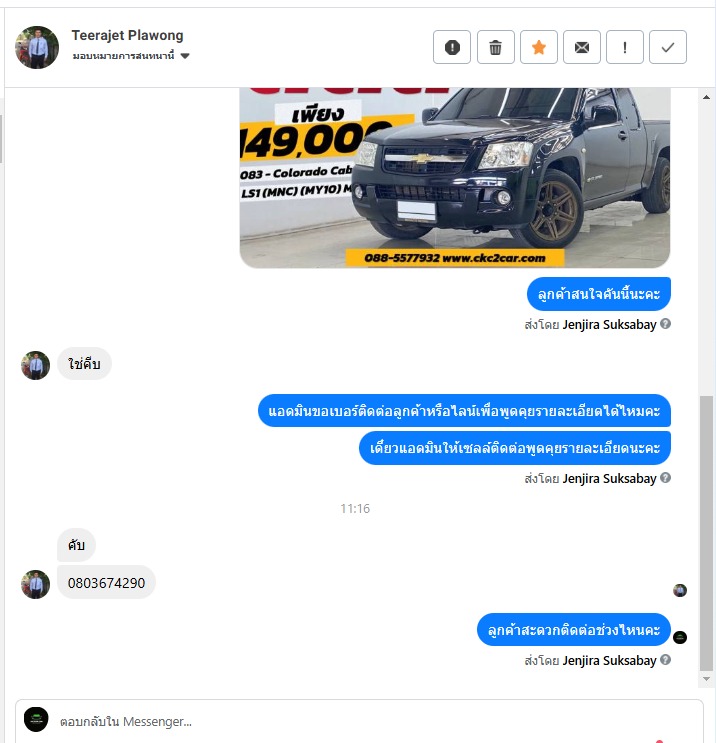Screen dimensions: 716x743
Task: Click the page avatar next to reply box
Action: pos(36,719)
